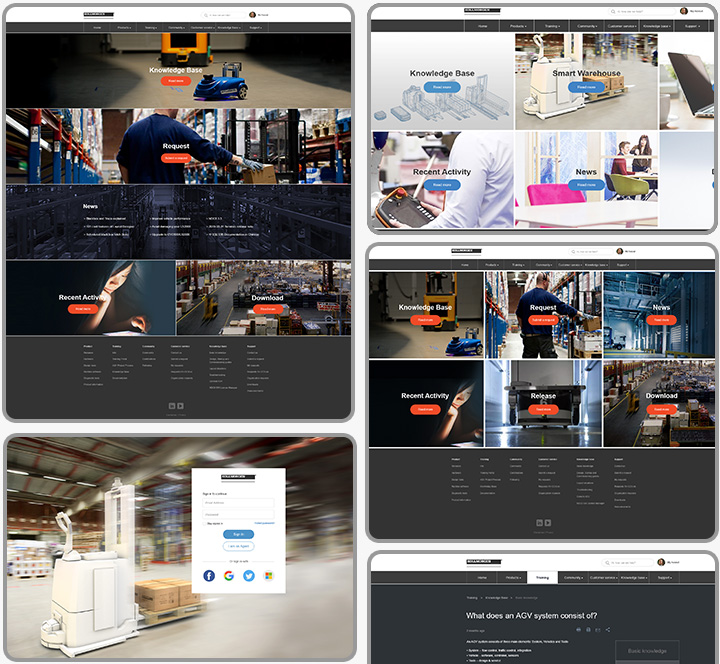Click the share icon on the AGV article

point(608,630)
